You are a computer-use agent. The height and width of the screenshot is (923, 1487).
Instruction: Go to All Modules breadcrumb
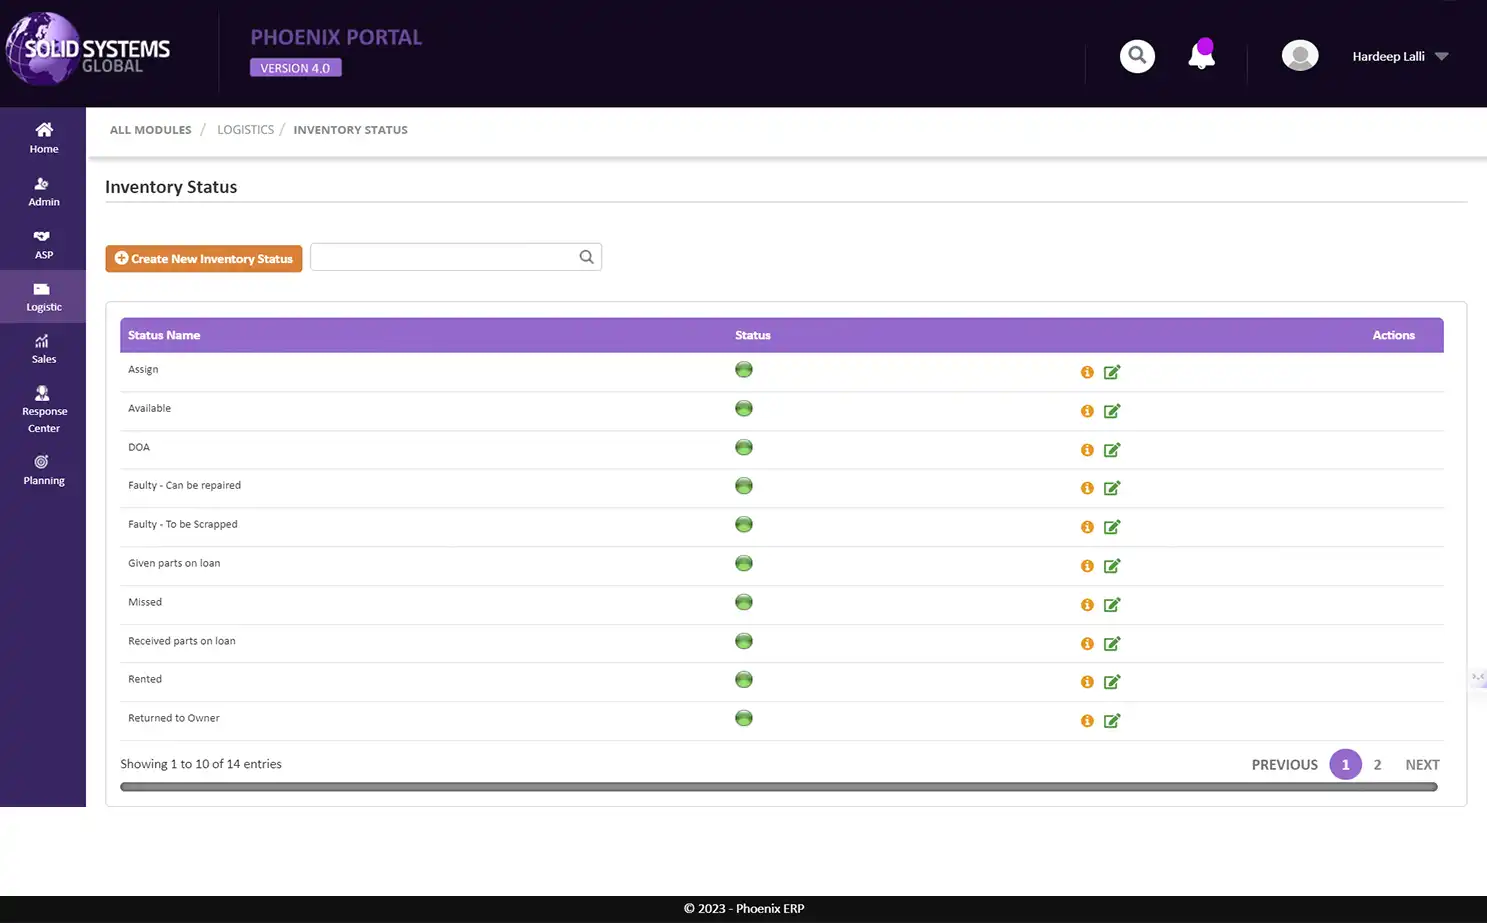pos(150,129)
